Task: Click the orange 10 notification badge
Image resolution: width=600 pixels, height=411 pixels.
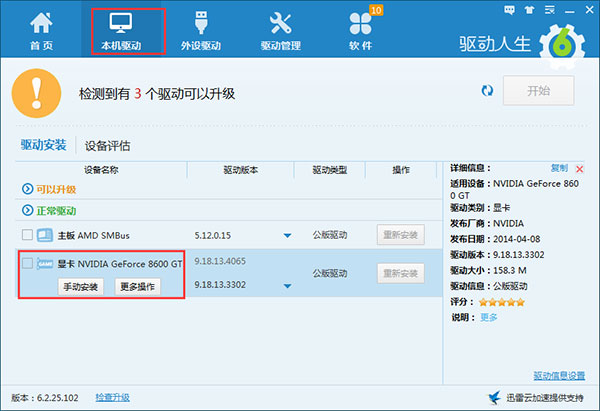Action: pyautogui.click(x=376, y=10)
